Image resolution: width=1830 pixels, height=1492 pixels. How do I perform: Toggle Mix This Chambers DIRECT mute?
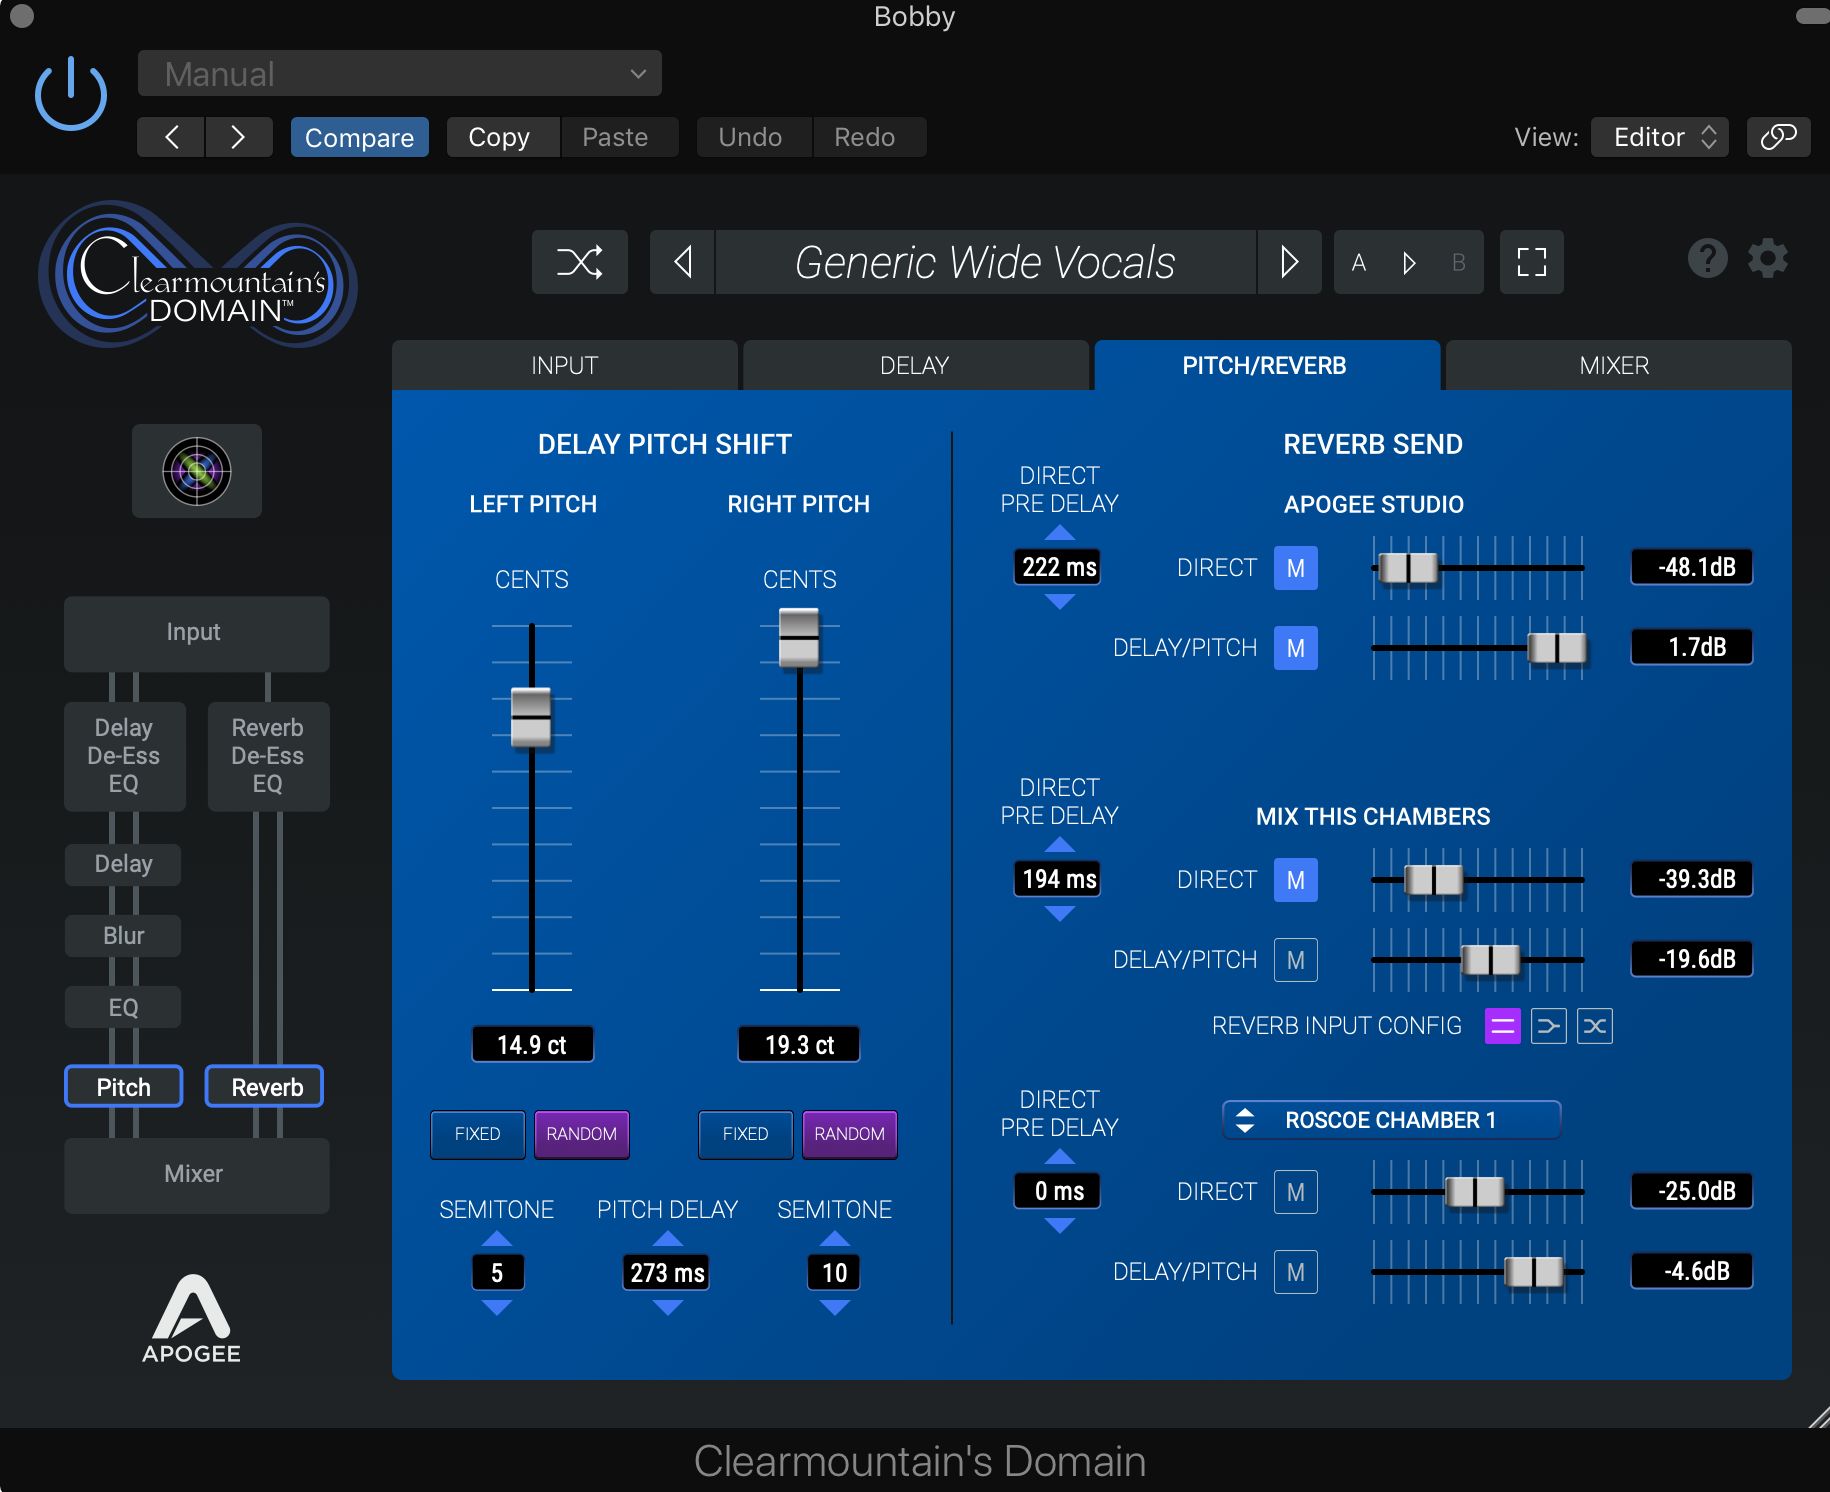(1296, 880)
